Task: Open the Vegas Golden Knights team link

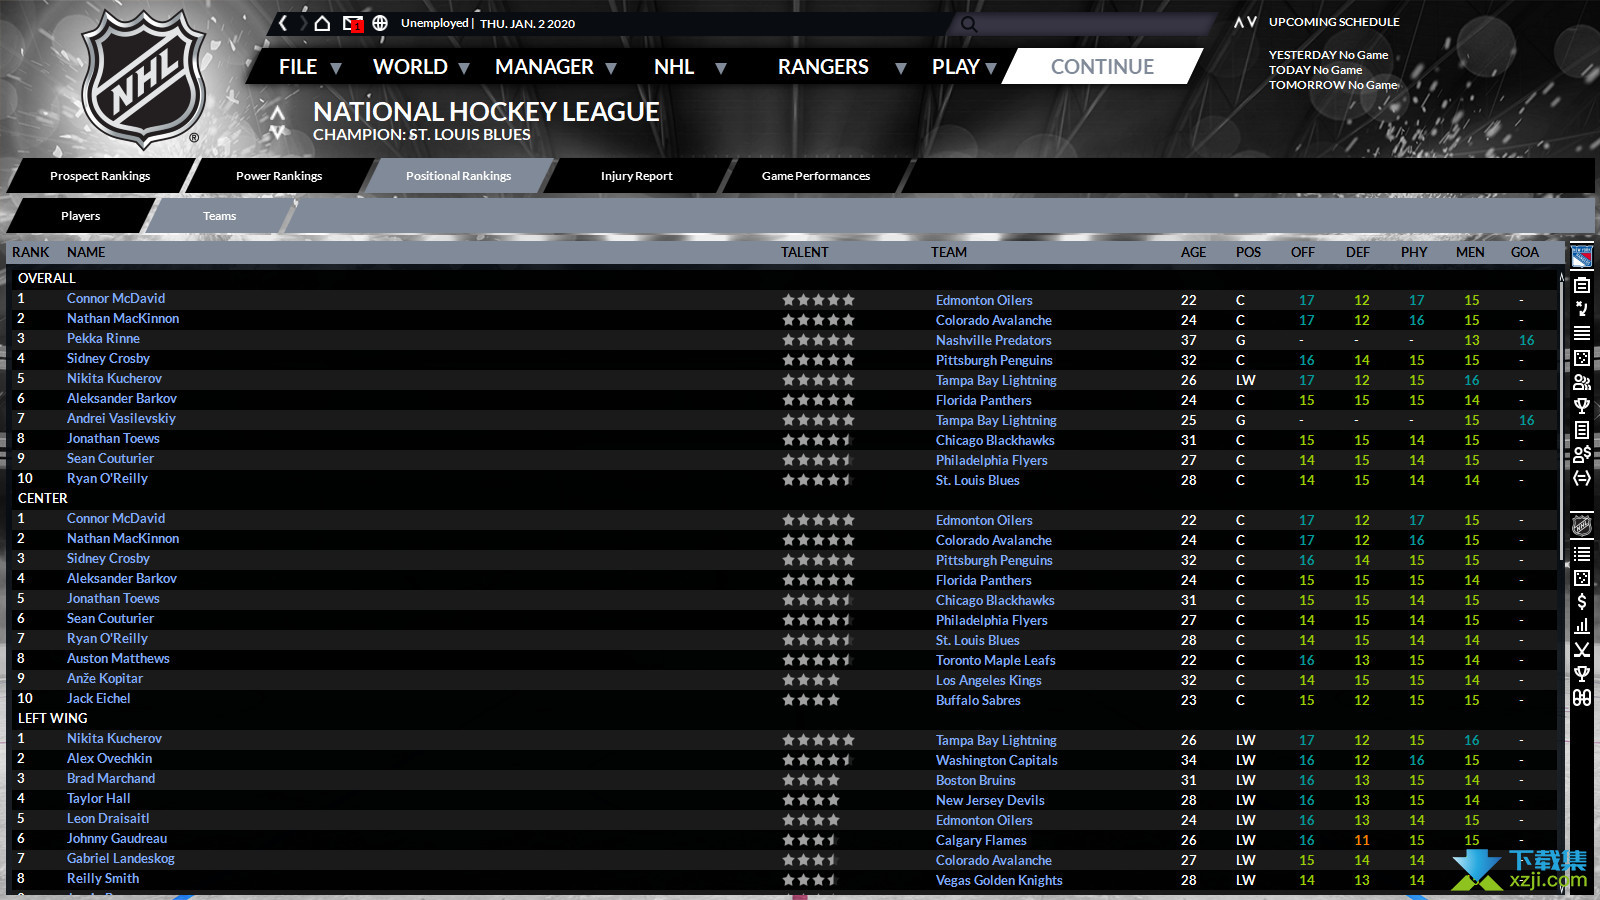Action: (999, 880)
